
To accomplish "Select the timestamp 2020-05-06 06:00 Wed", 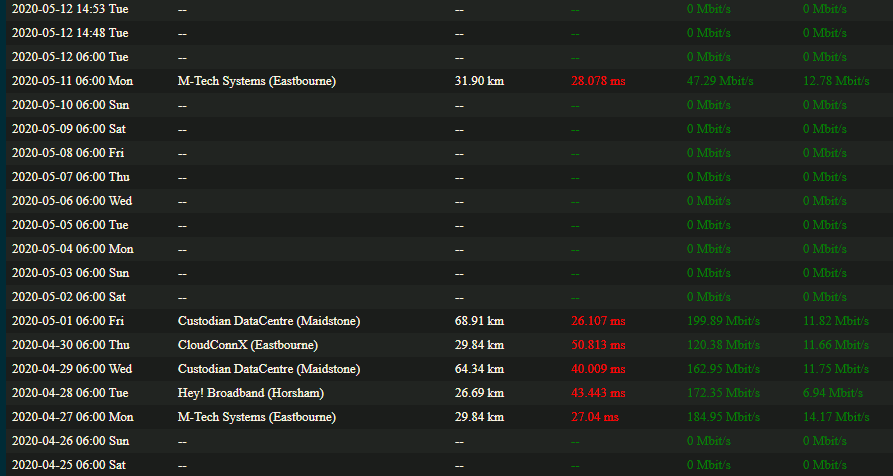I will (x=72, y=201).
